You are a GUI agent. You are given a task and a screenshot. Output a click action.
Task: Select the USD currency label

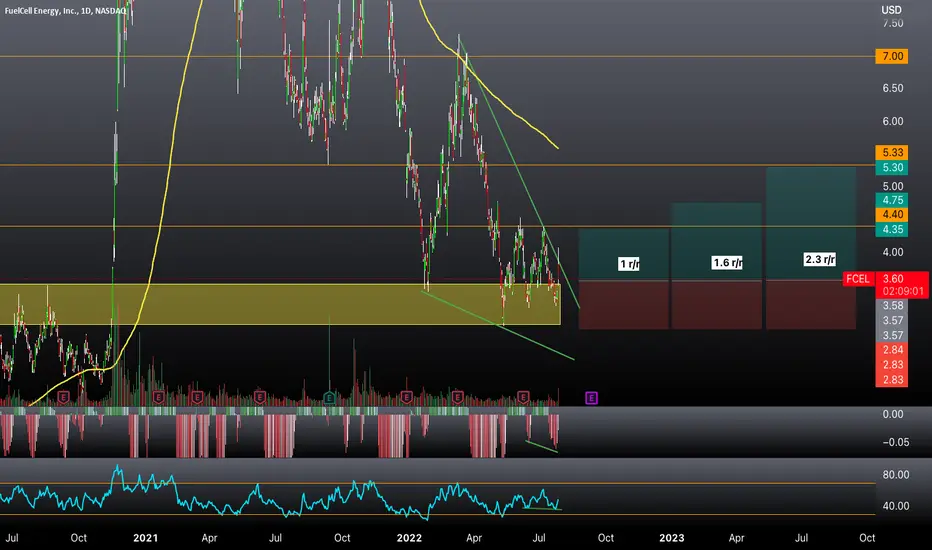coord(891,10)
